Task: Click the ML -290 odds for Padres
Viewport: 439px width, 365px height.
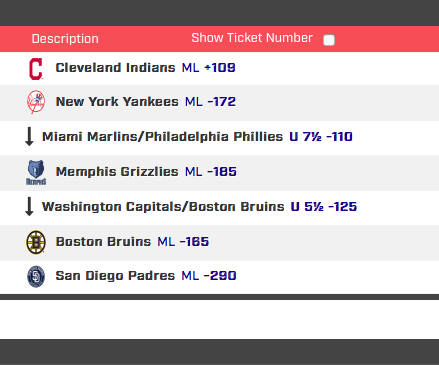Action: (x=209, y=276)
